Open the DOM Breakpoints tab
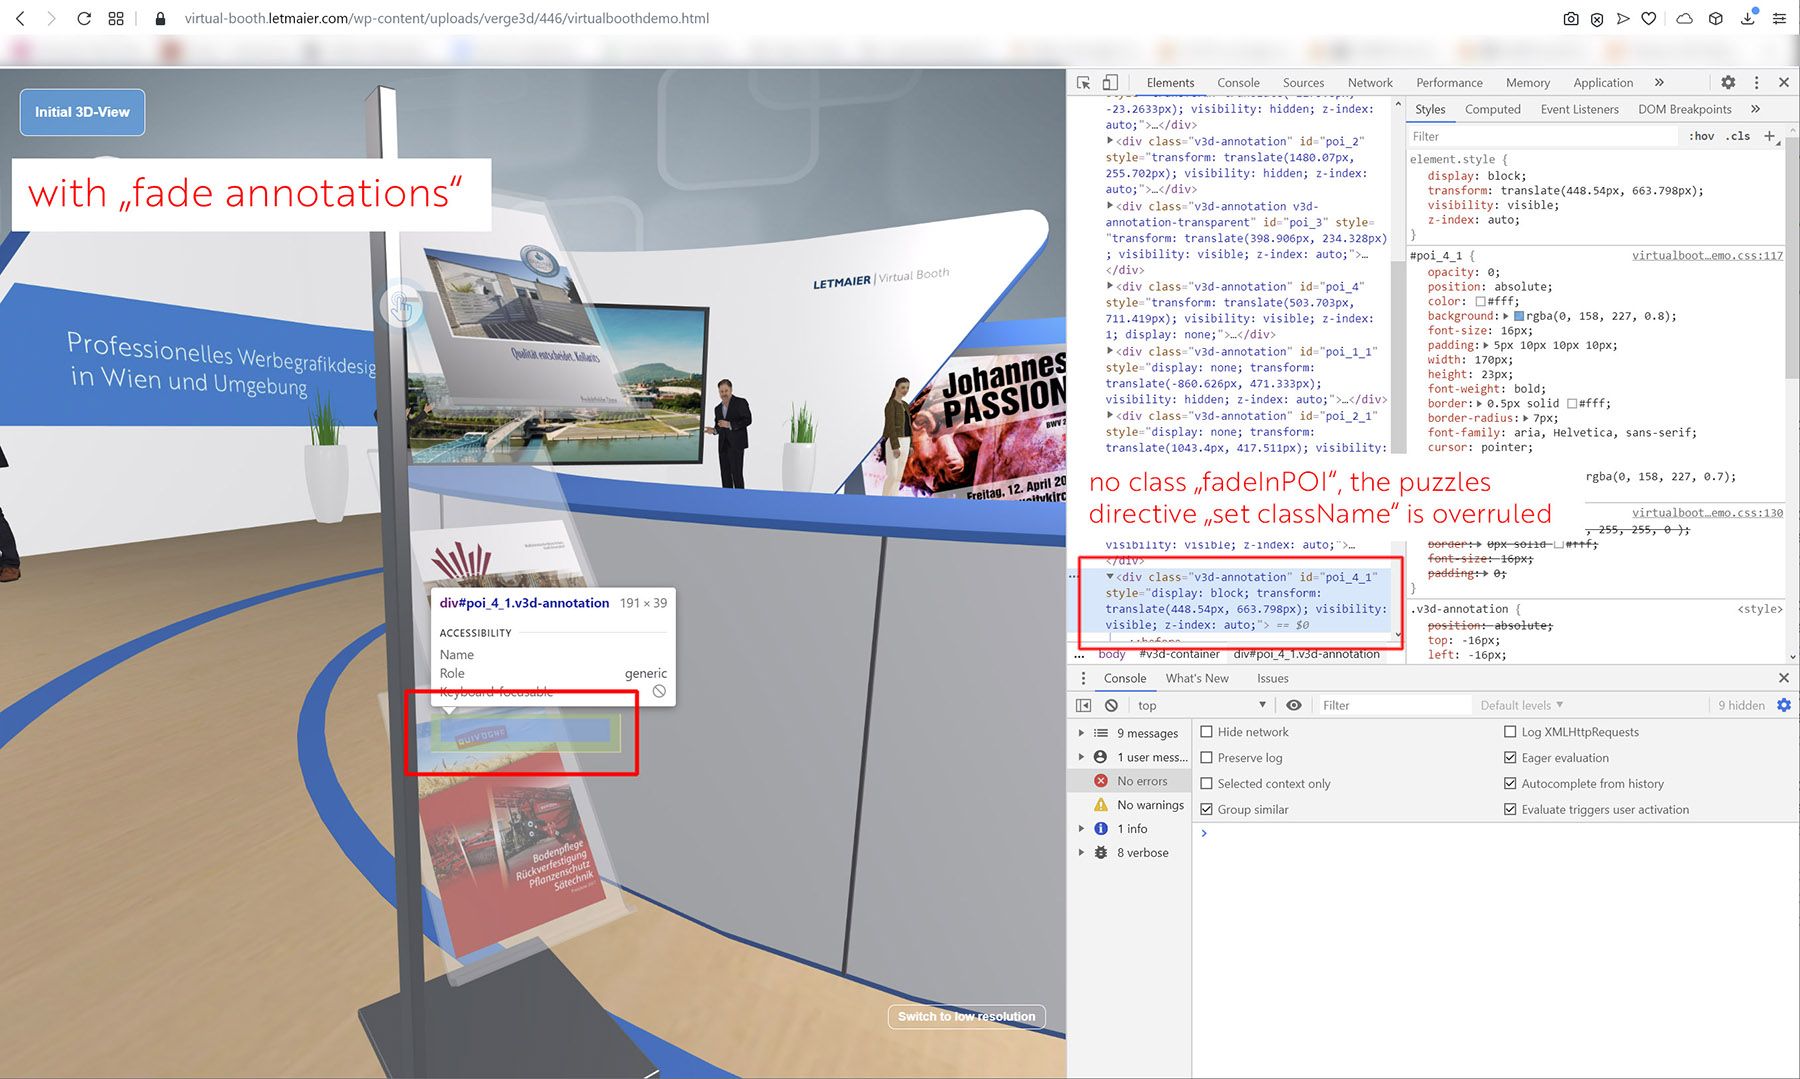 (x=1684, y=109)
